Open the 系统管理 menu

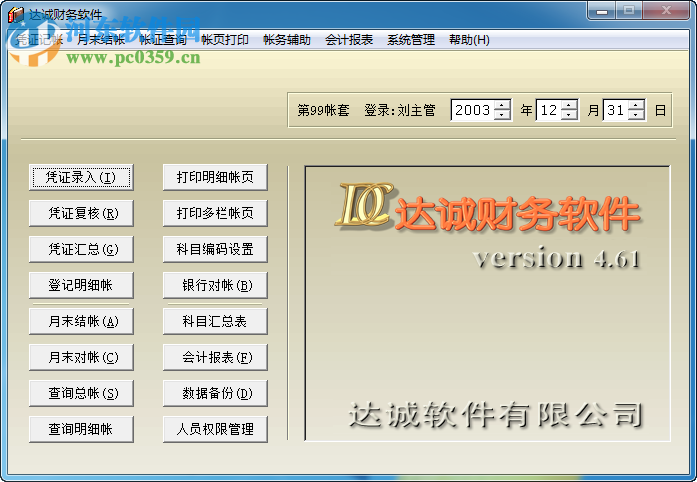[411, 40]
